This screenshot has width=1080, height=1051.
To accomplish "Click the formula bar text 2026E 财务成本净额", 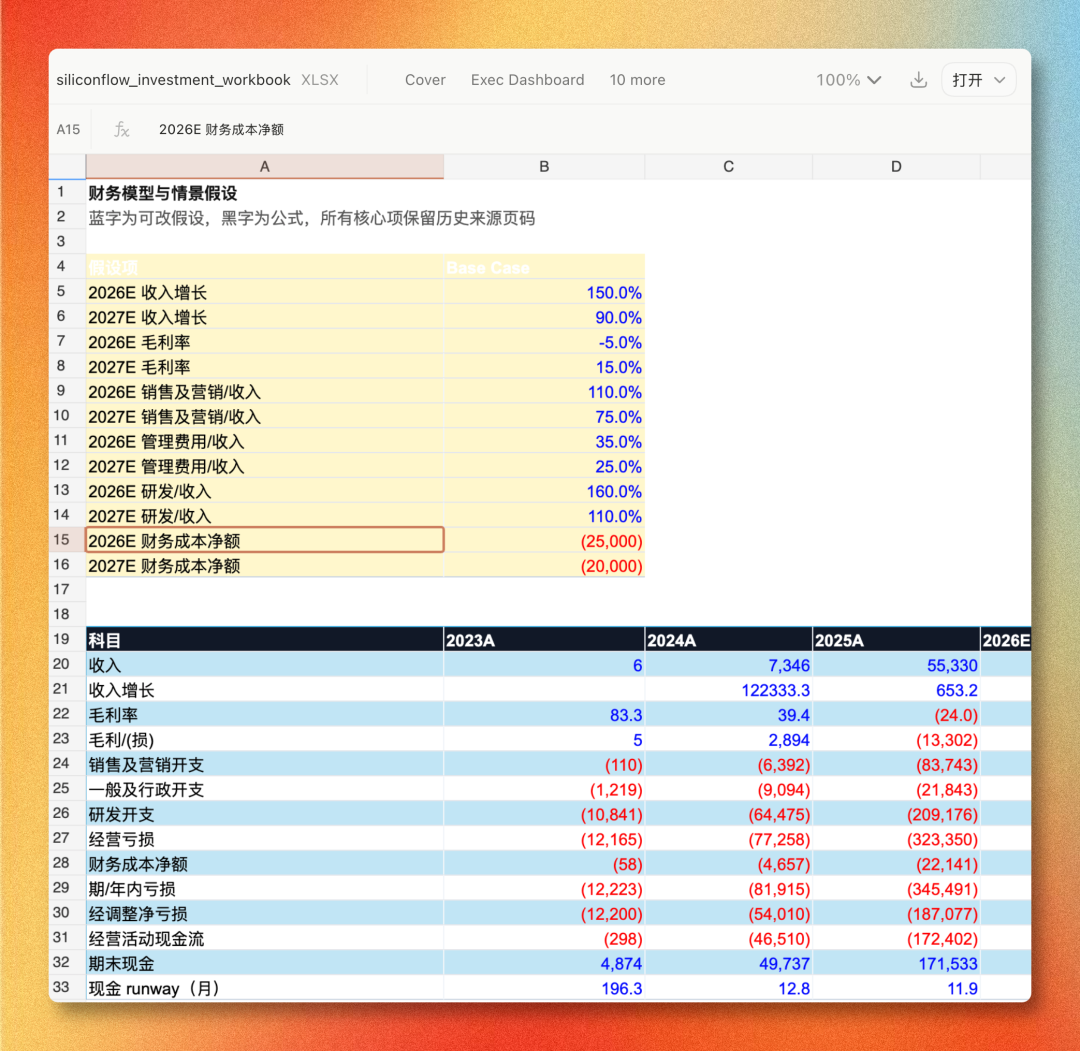I will tap(221, 129).
